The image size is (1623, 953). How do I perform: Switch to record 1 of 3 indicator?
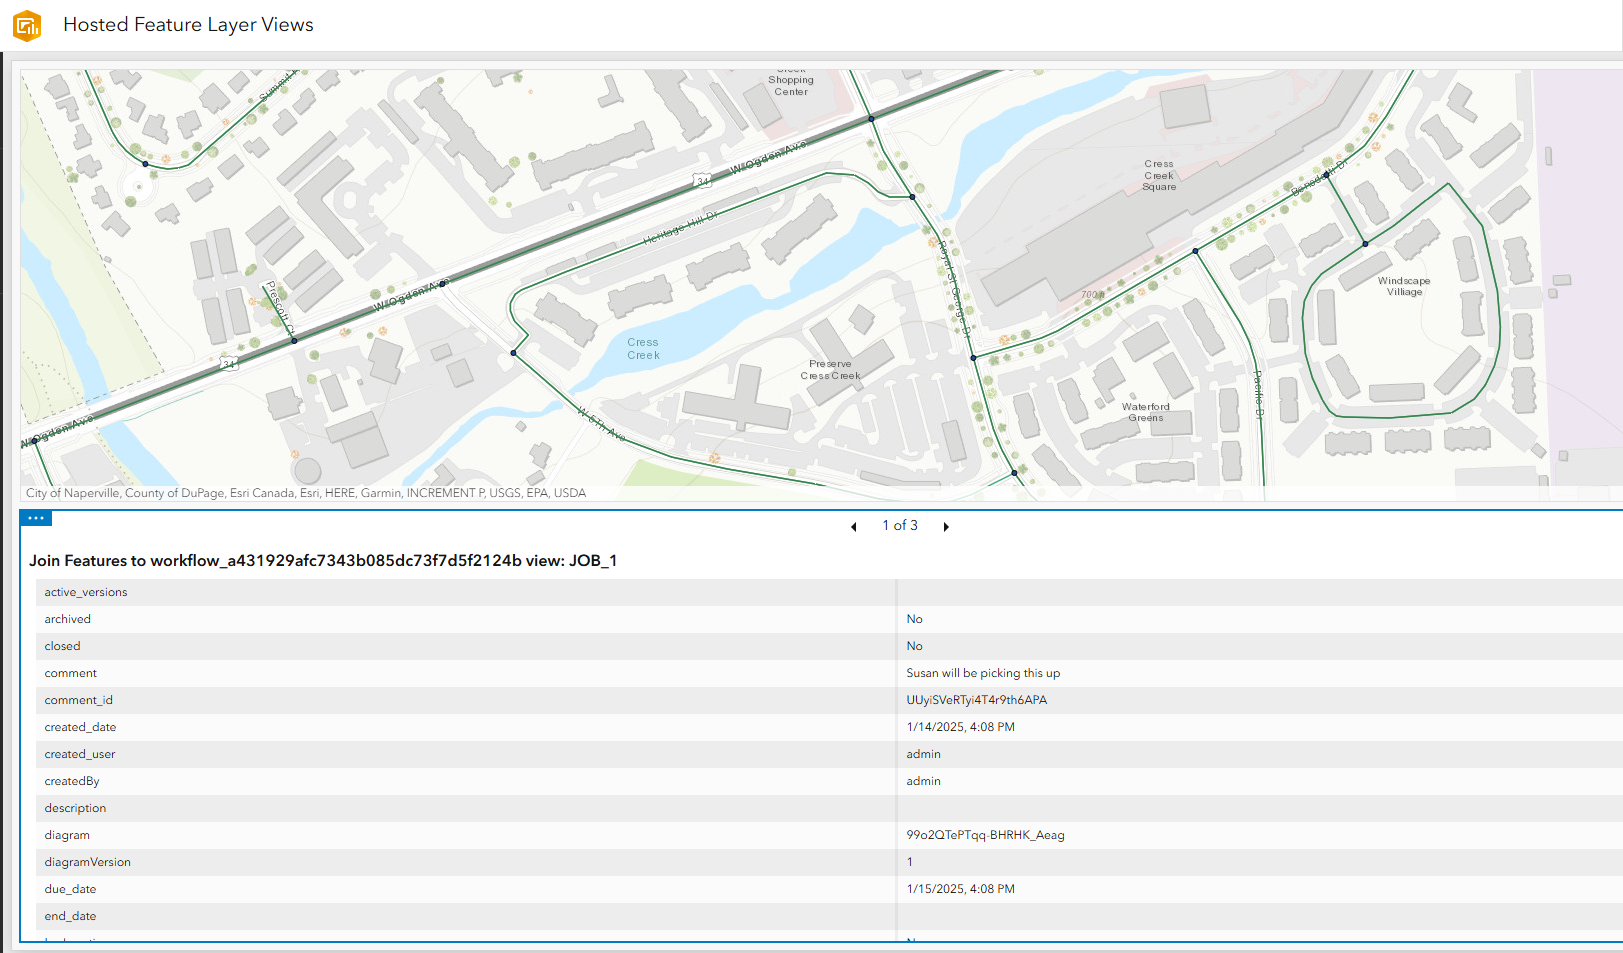[899, 525]
